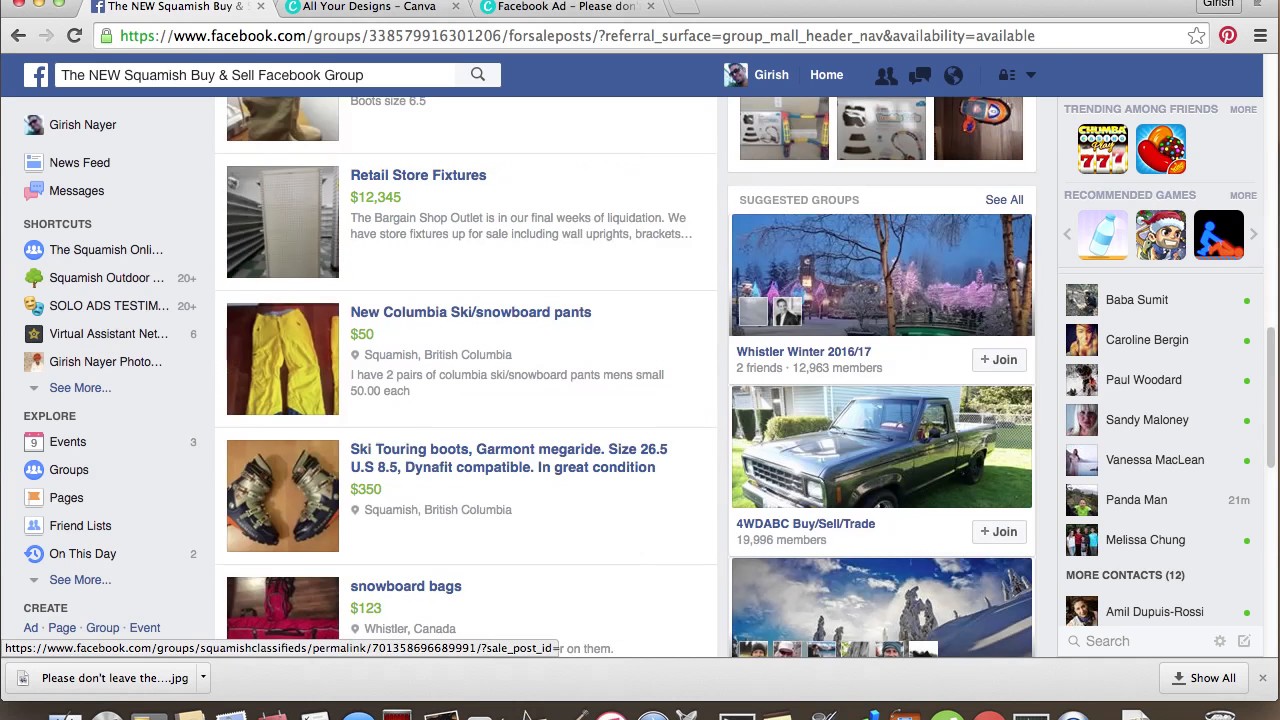Click Retail Store Fixtures thumbnail
The width and height of the screenshot is (1280, 720).
283,222
